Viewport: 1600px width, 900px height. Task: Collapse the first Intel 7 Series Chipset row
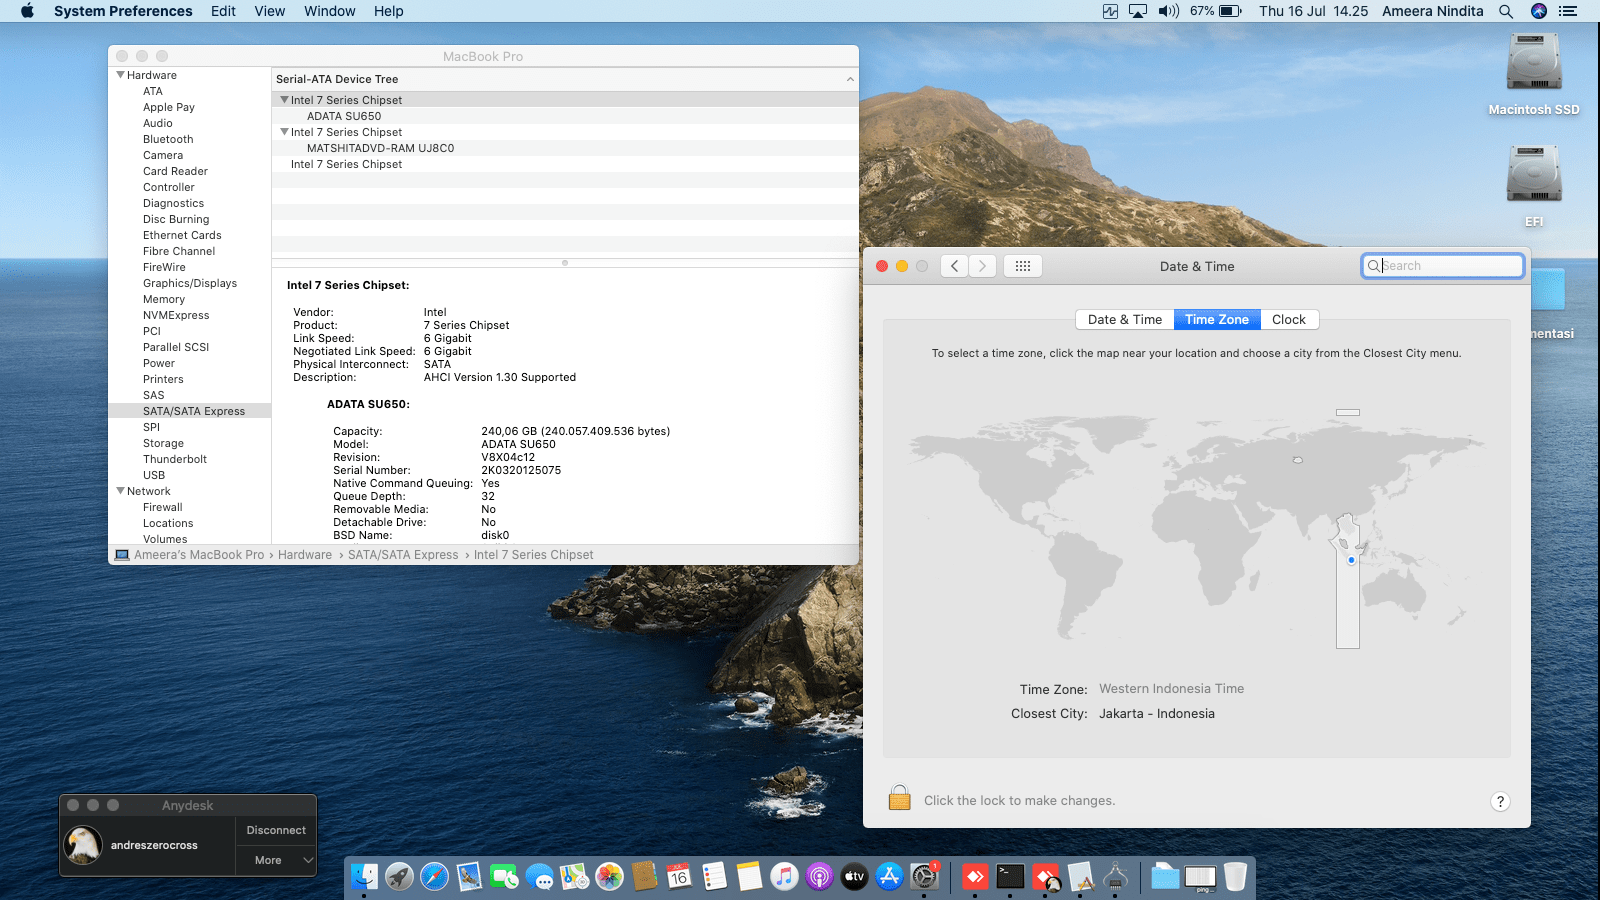(x=284, y=100)
